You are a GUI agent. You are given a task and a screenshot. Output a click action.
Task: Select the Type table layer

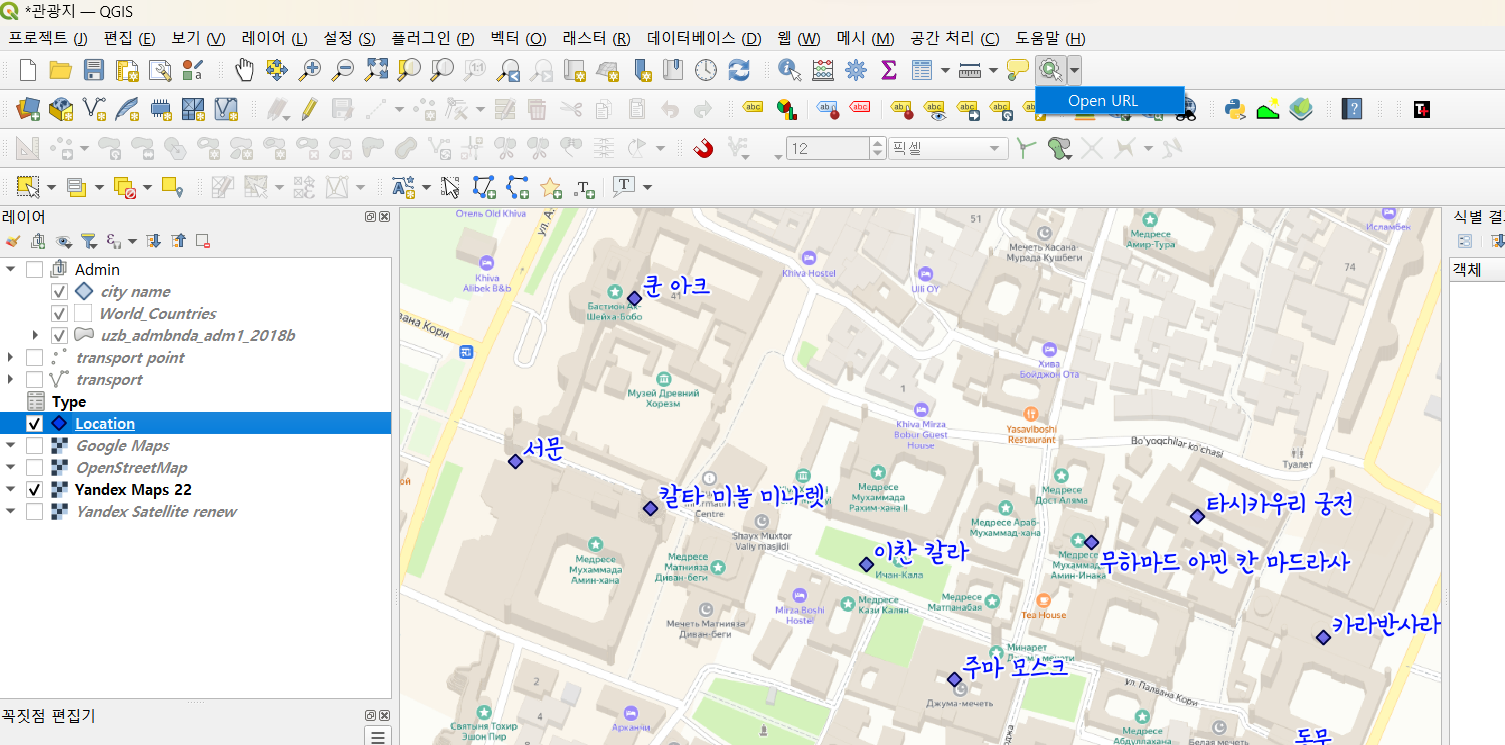click(69, 401)
